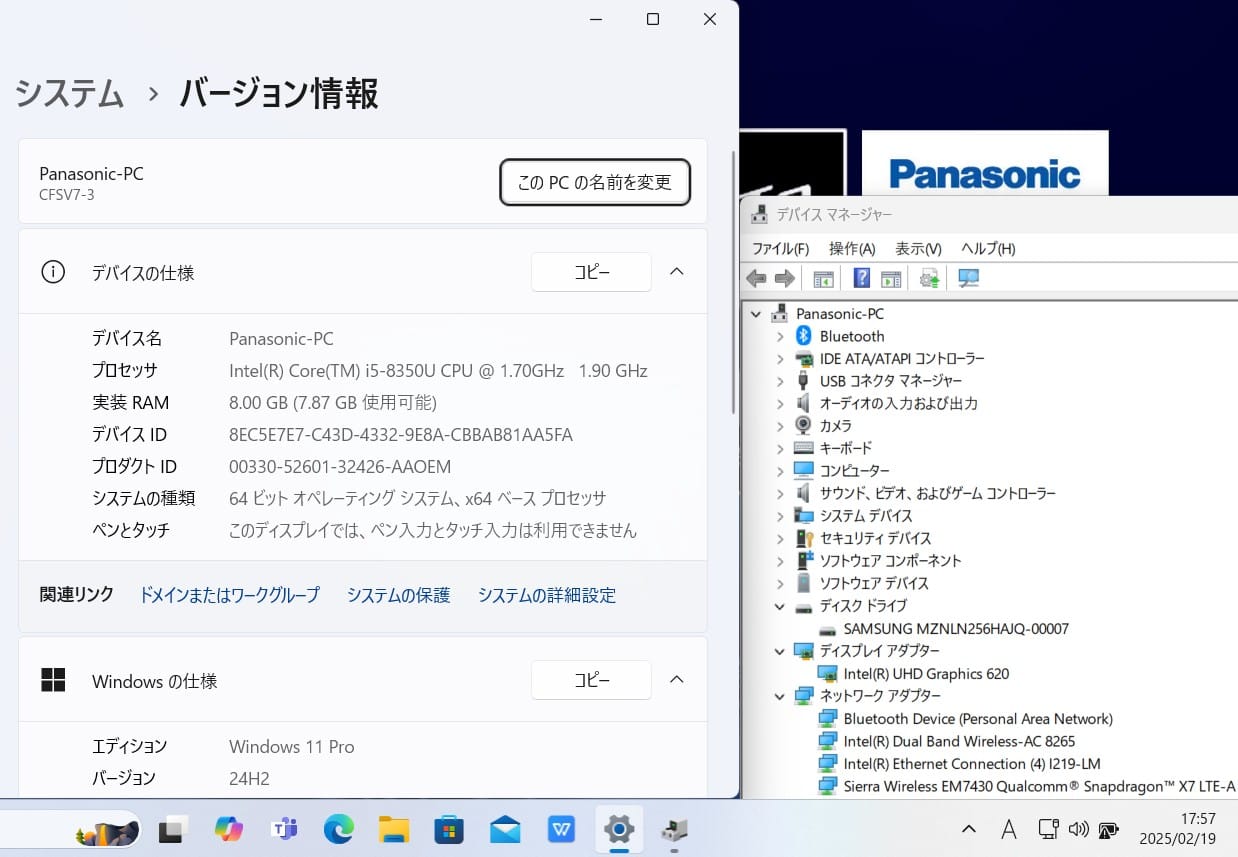1238x857 pixels.
Task: Launch Copilot from the taskbar
Action: [229, 829]
